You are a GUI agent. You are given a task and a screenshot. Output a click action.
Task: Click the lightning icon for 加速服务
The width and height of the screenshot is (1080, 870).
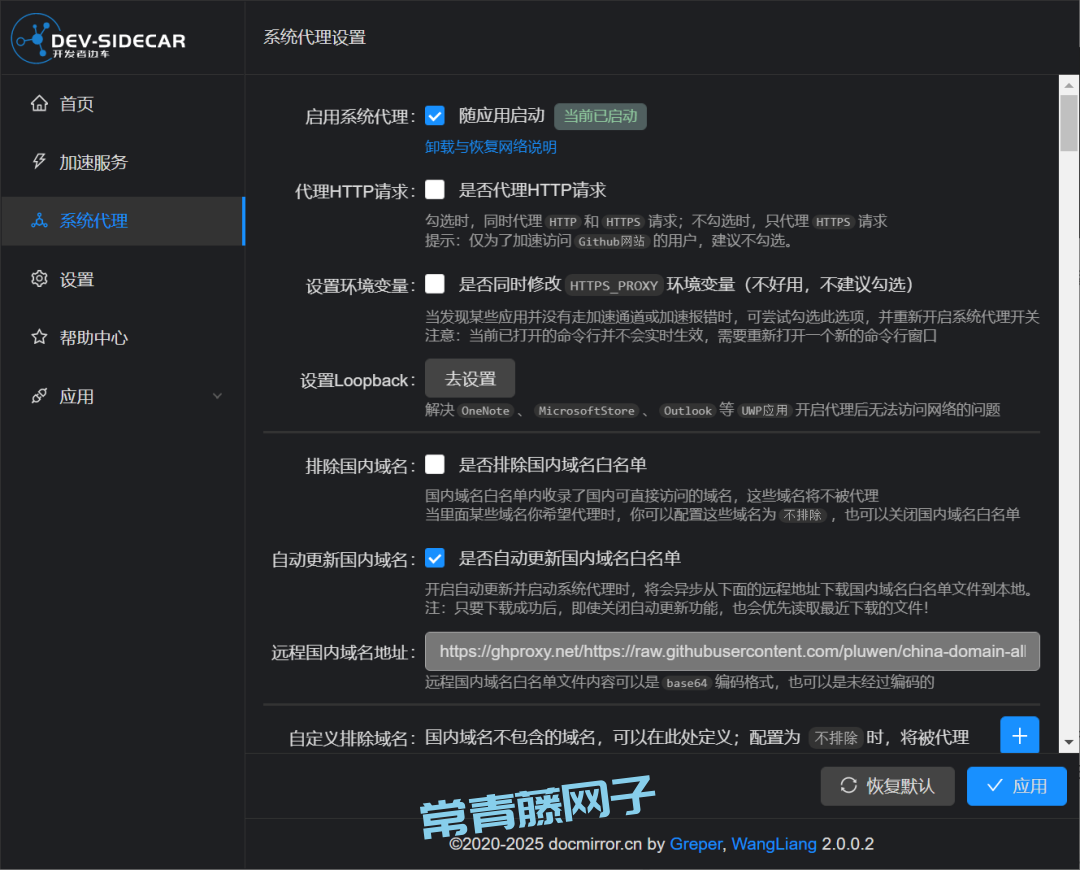39,162
